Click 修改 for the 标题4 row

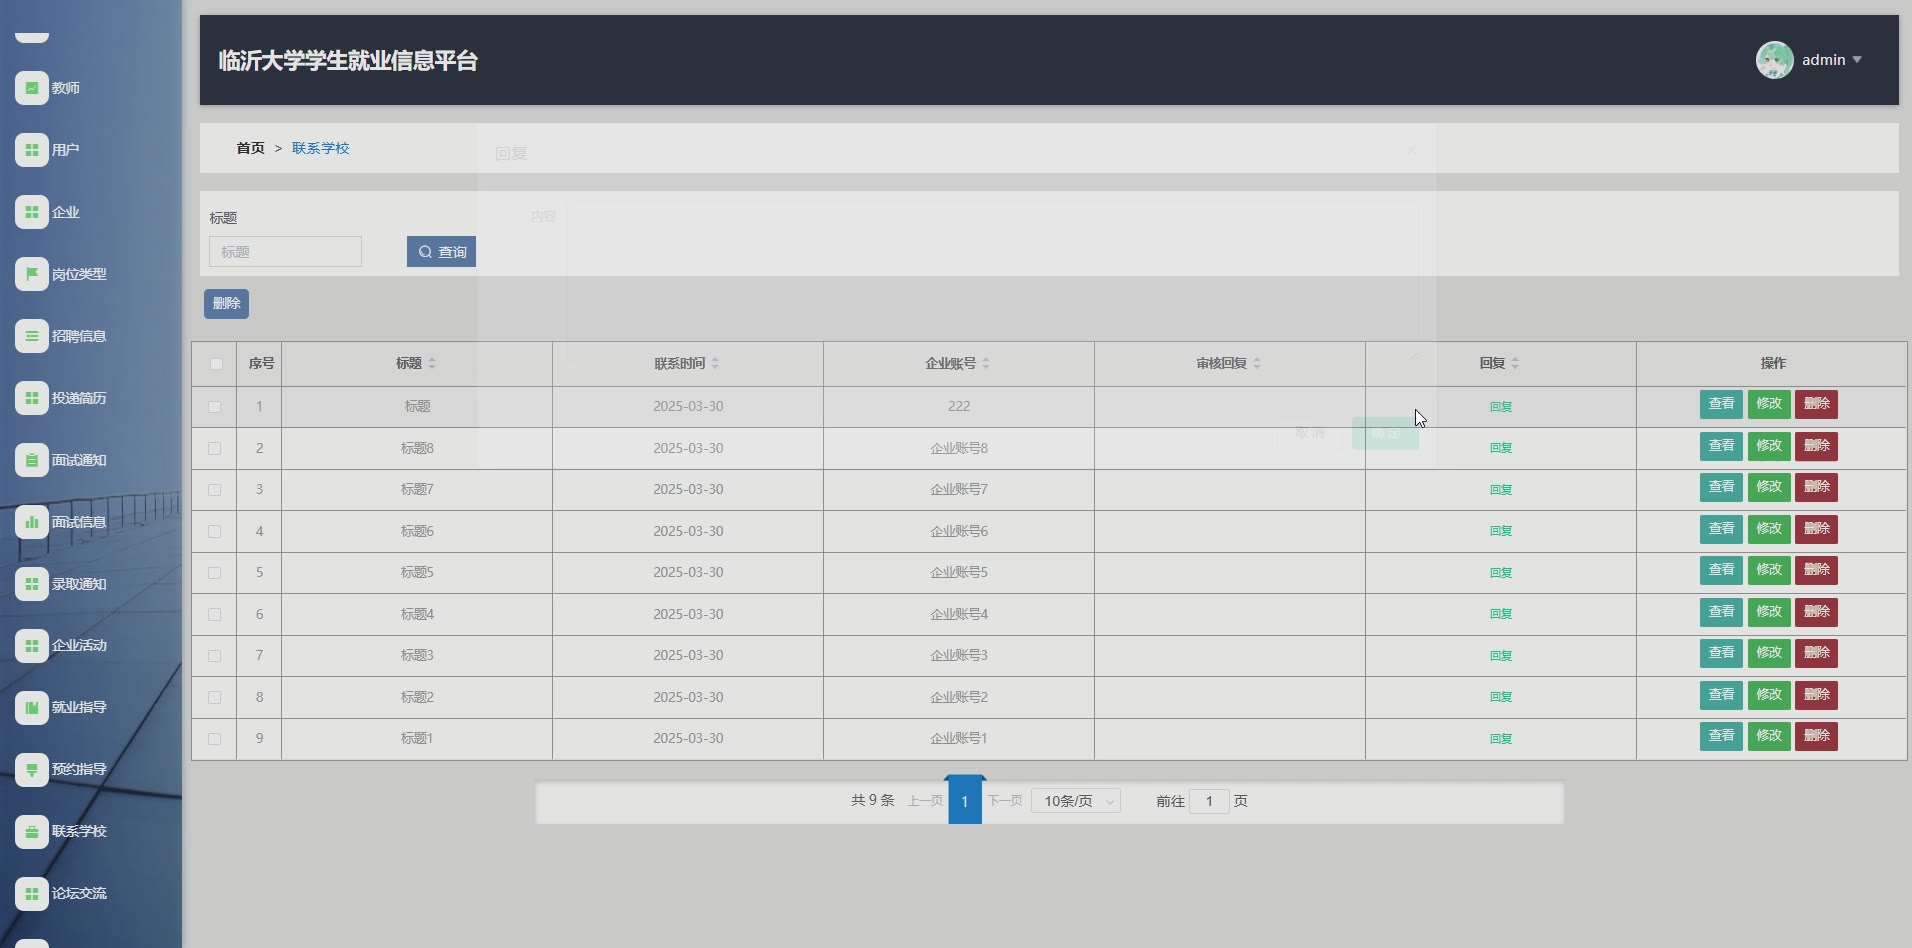[x=1769, y=612]
